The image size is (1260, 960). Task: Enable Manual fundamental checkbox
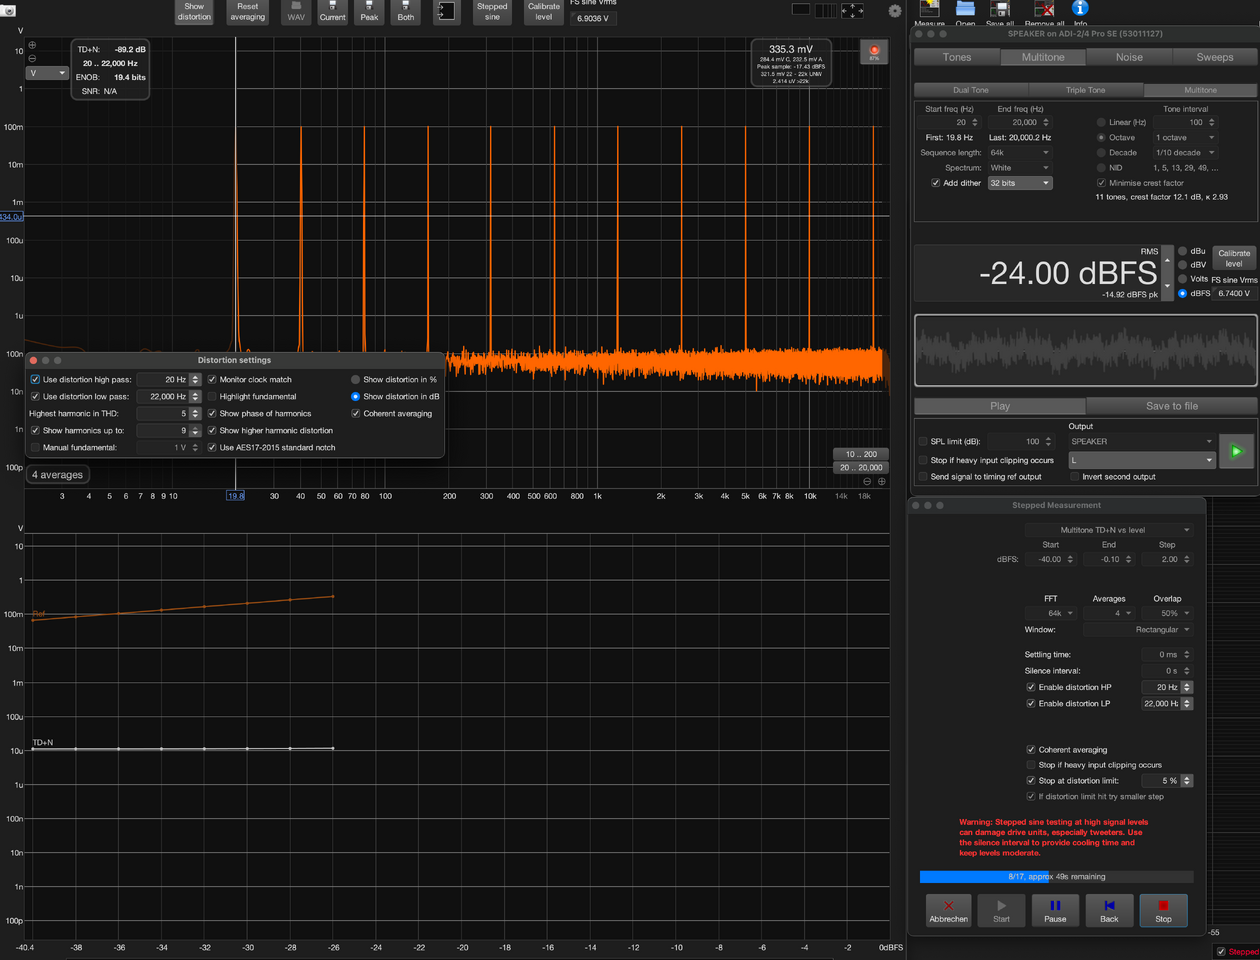[x=36, y=448]
